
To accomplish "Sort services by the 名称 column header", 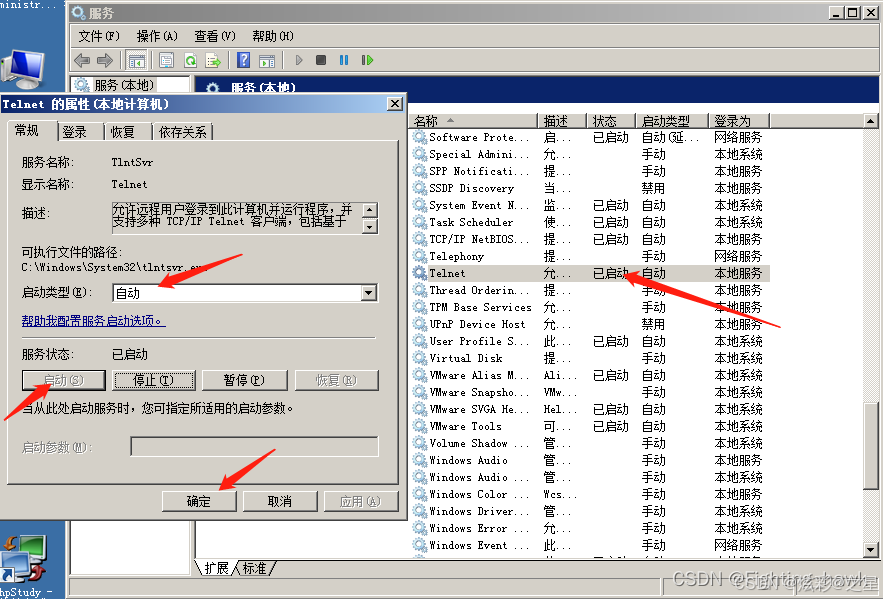I will [x=474, y=121].
